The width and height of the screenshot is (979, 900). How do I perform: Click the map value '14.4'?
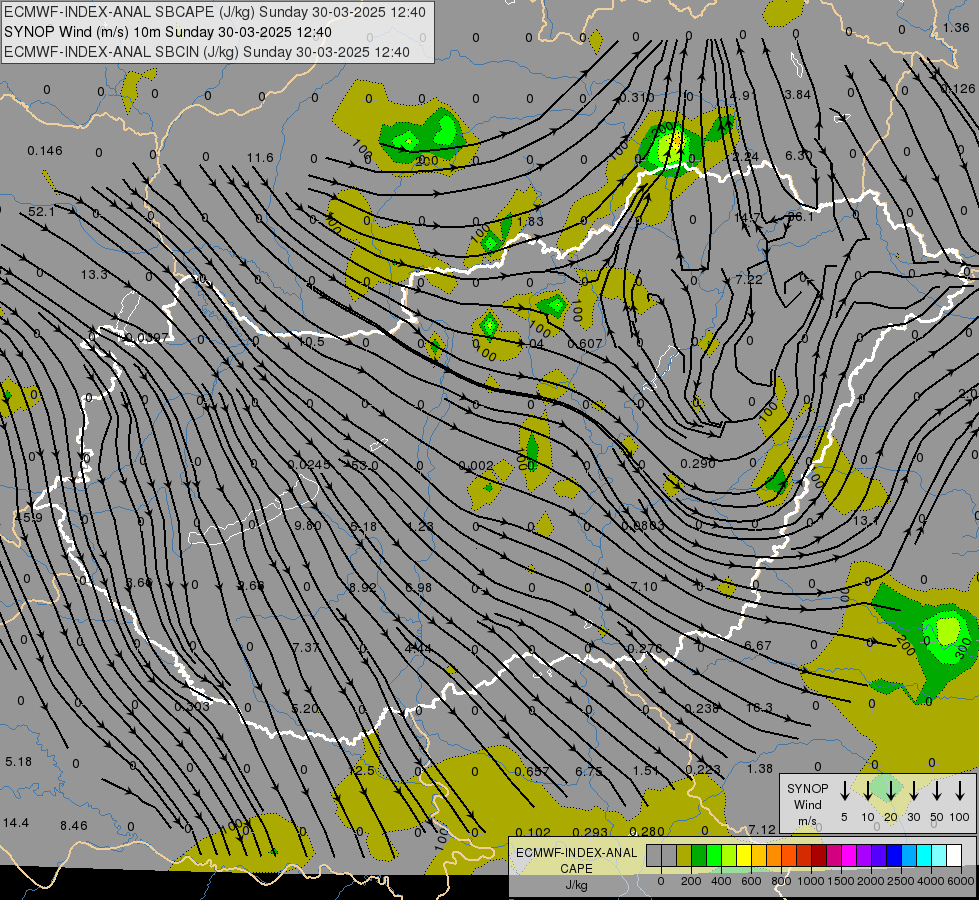[16, 823]
